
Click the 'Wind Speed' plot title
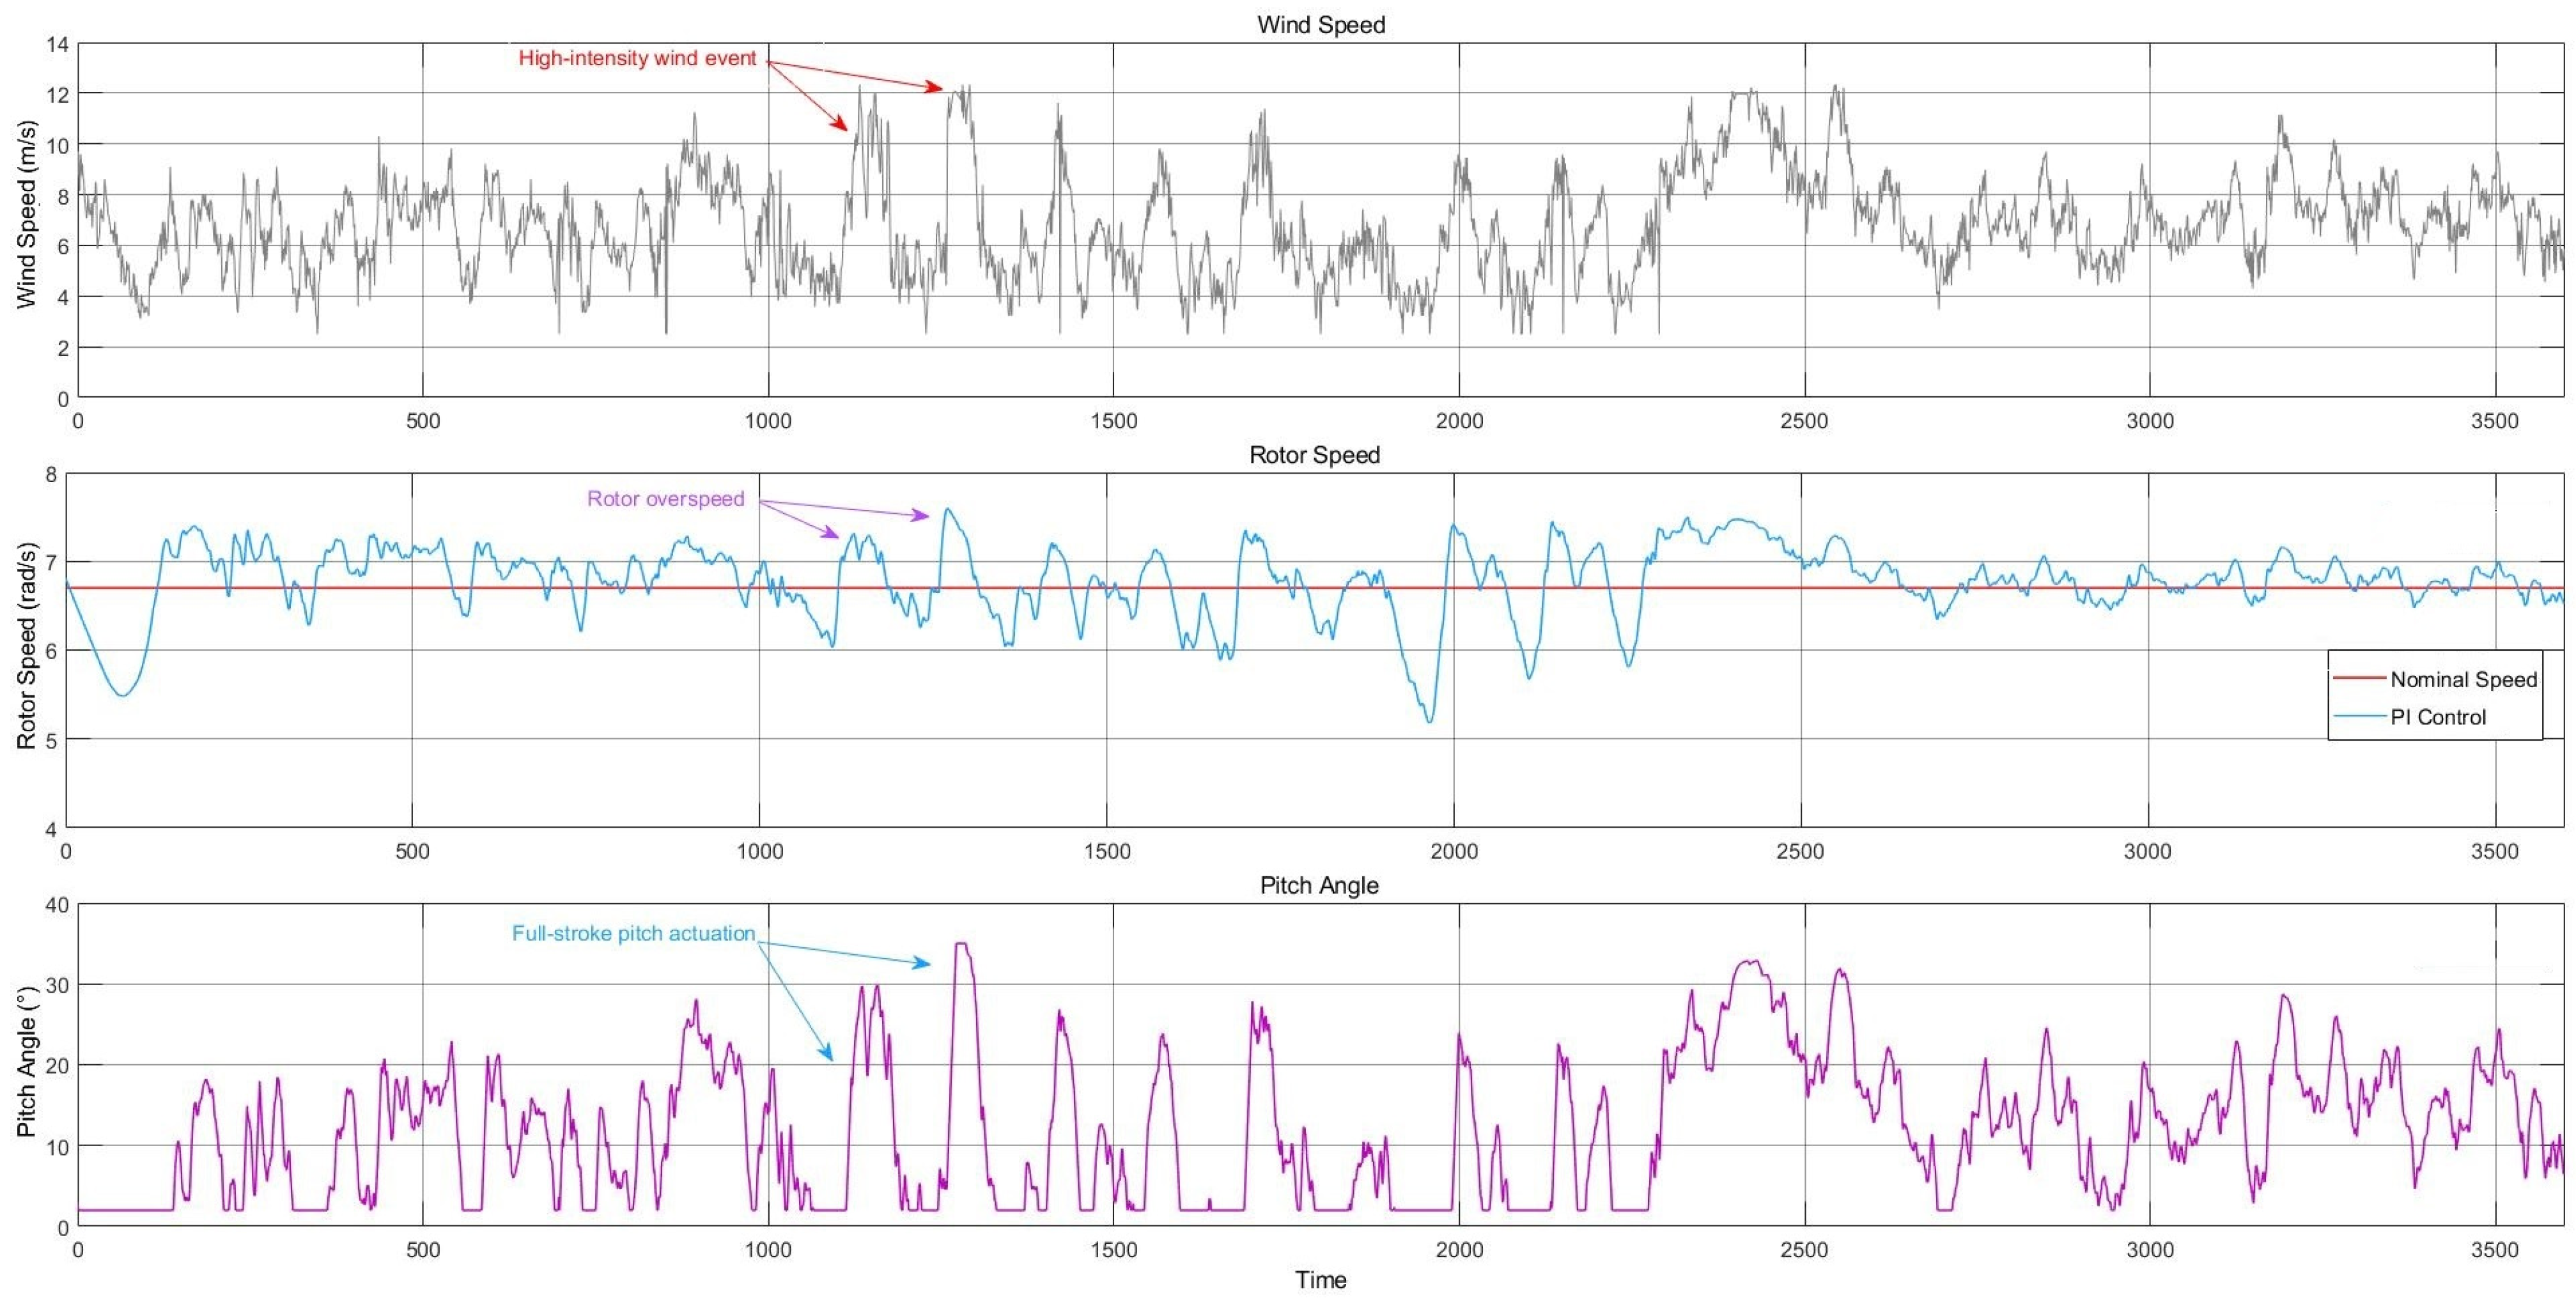(x=1320, y=24)
